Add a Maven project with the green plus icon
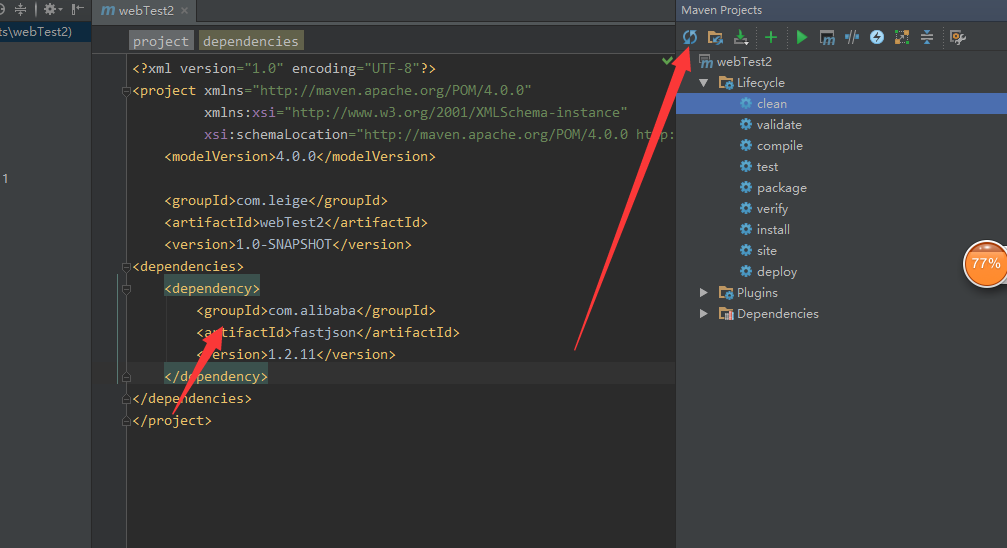 click(771, 37)
